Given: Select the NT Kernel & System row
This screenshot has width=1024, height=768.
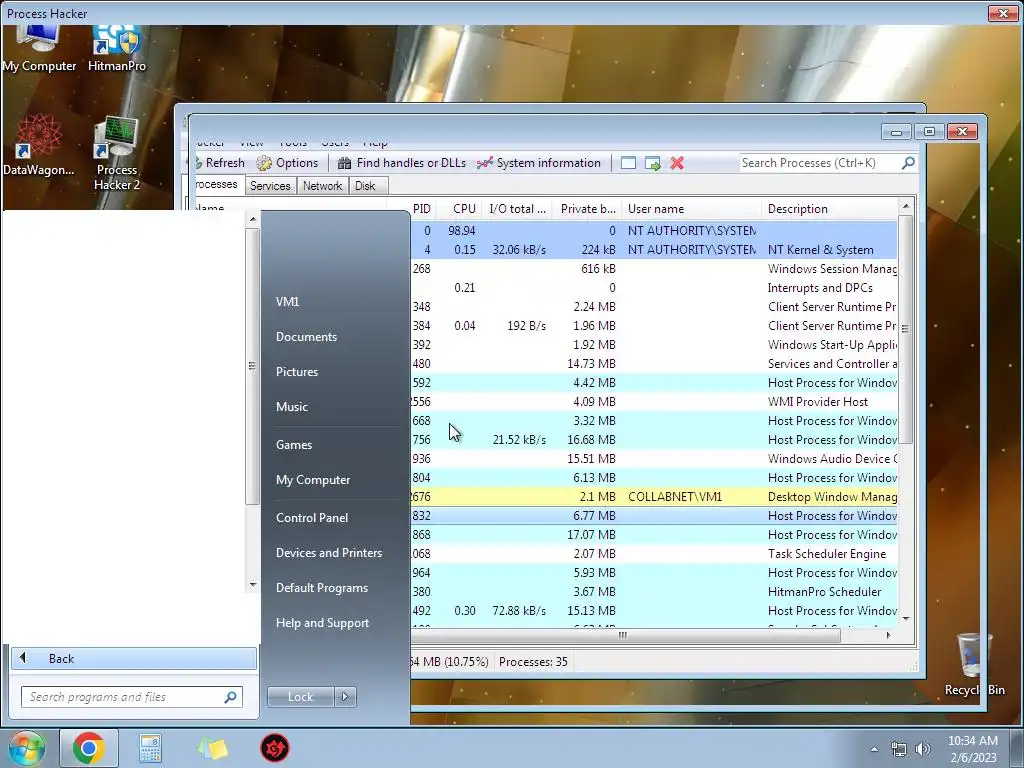Looking at the screenshot, I should [654, 249].
